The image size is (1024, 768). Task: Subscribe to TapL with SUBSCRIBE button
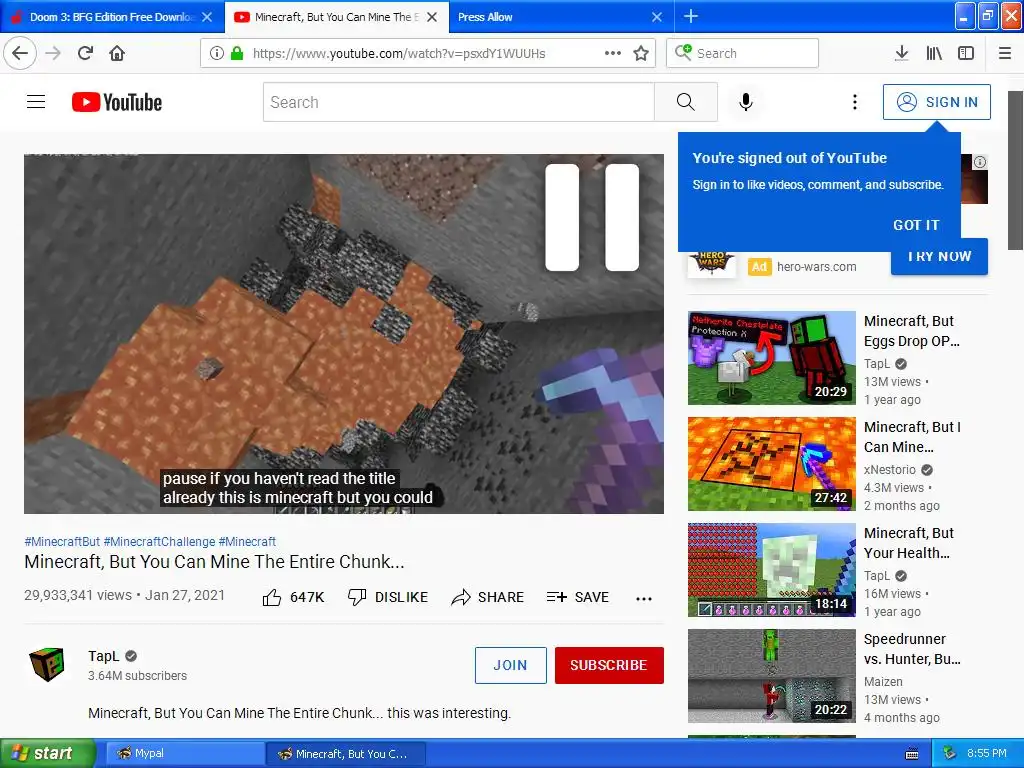point(609,665)
